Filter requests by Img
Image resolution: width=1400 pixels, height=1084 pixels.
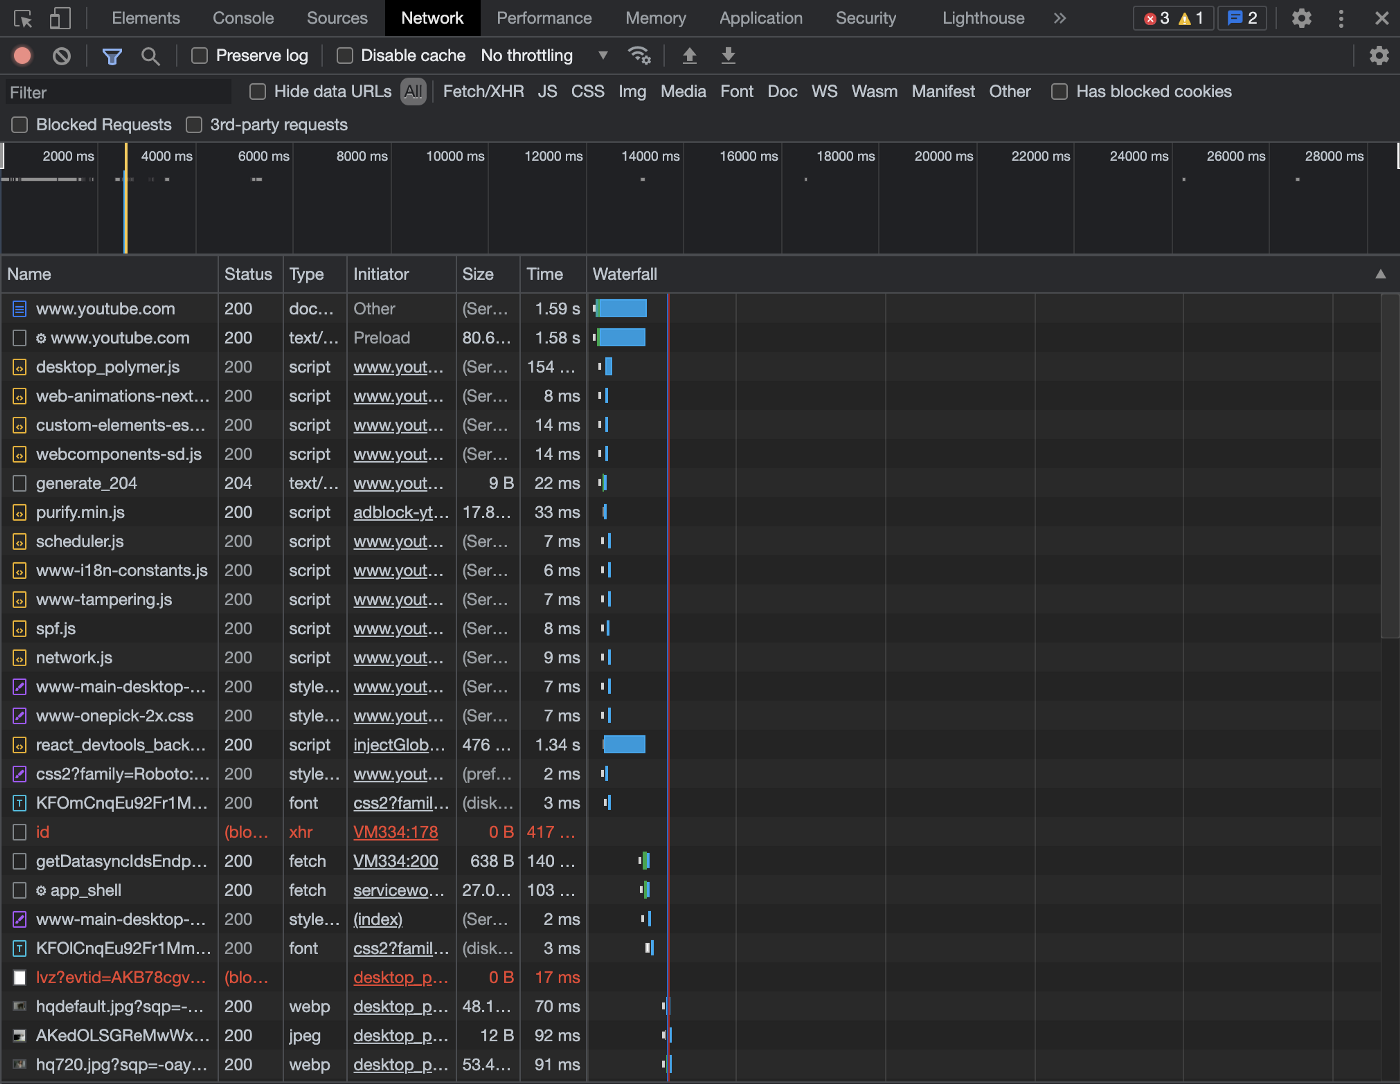(x=632, y=92)
